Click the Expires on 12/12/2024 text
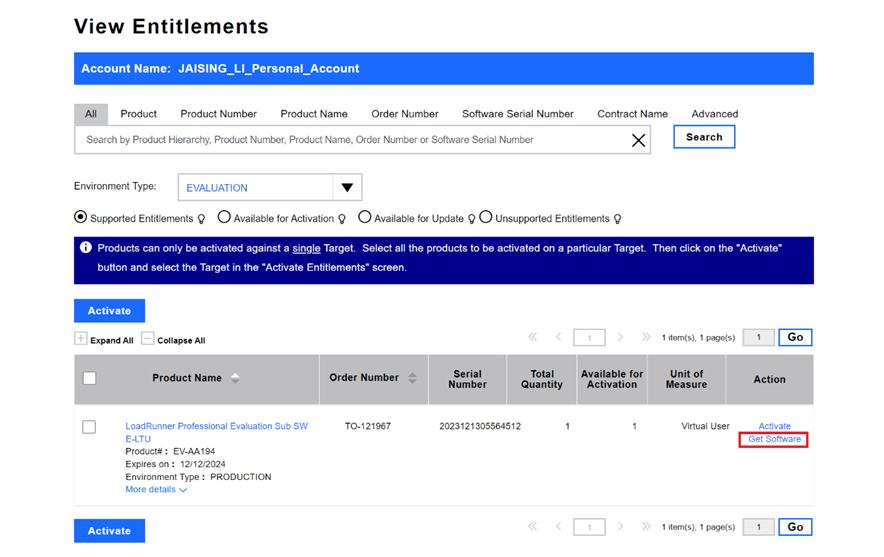The height and width of the screenshot is (557, 884). point(175,465)
